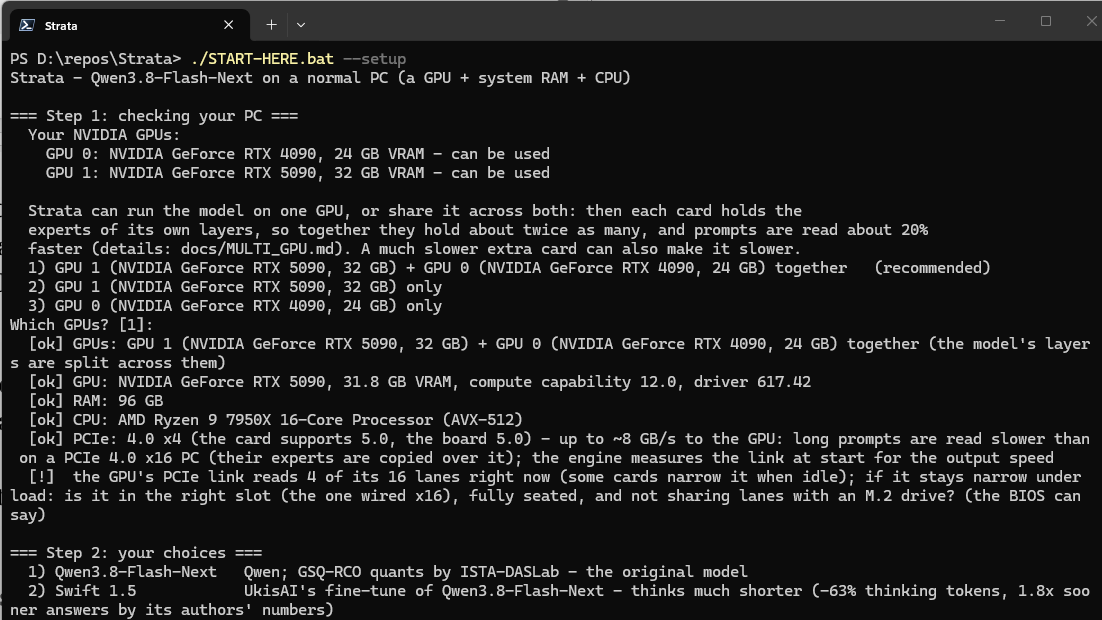Click the 'PS D:\repos\Strata>' prompt
This screenshot has width=1102, height=620.
click(96, 59)
